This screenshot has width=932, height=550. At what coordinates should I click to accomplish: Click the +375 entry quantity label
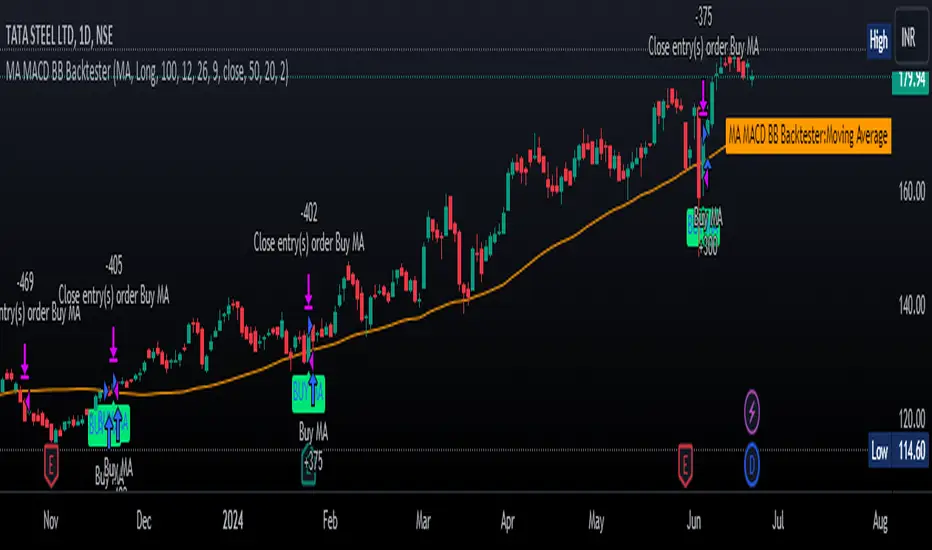(313, 462)
